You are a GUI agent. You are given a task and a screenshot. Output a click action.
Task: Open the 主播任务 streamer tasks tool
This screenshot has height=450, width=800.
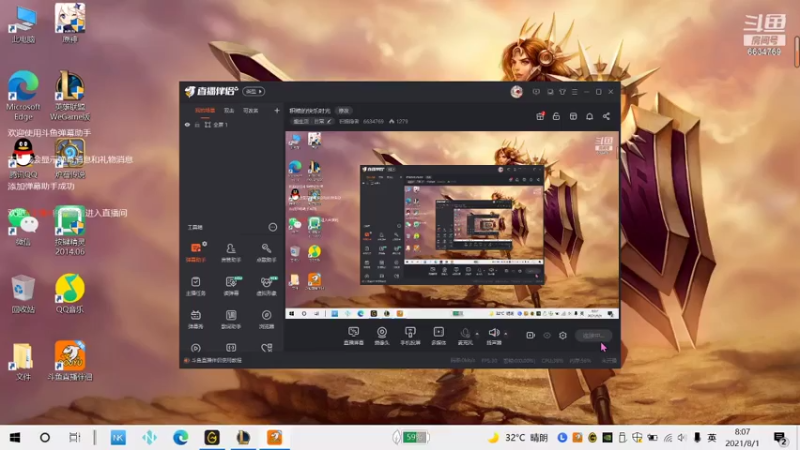click(195, 286)
